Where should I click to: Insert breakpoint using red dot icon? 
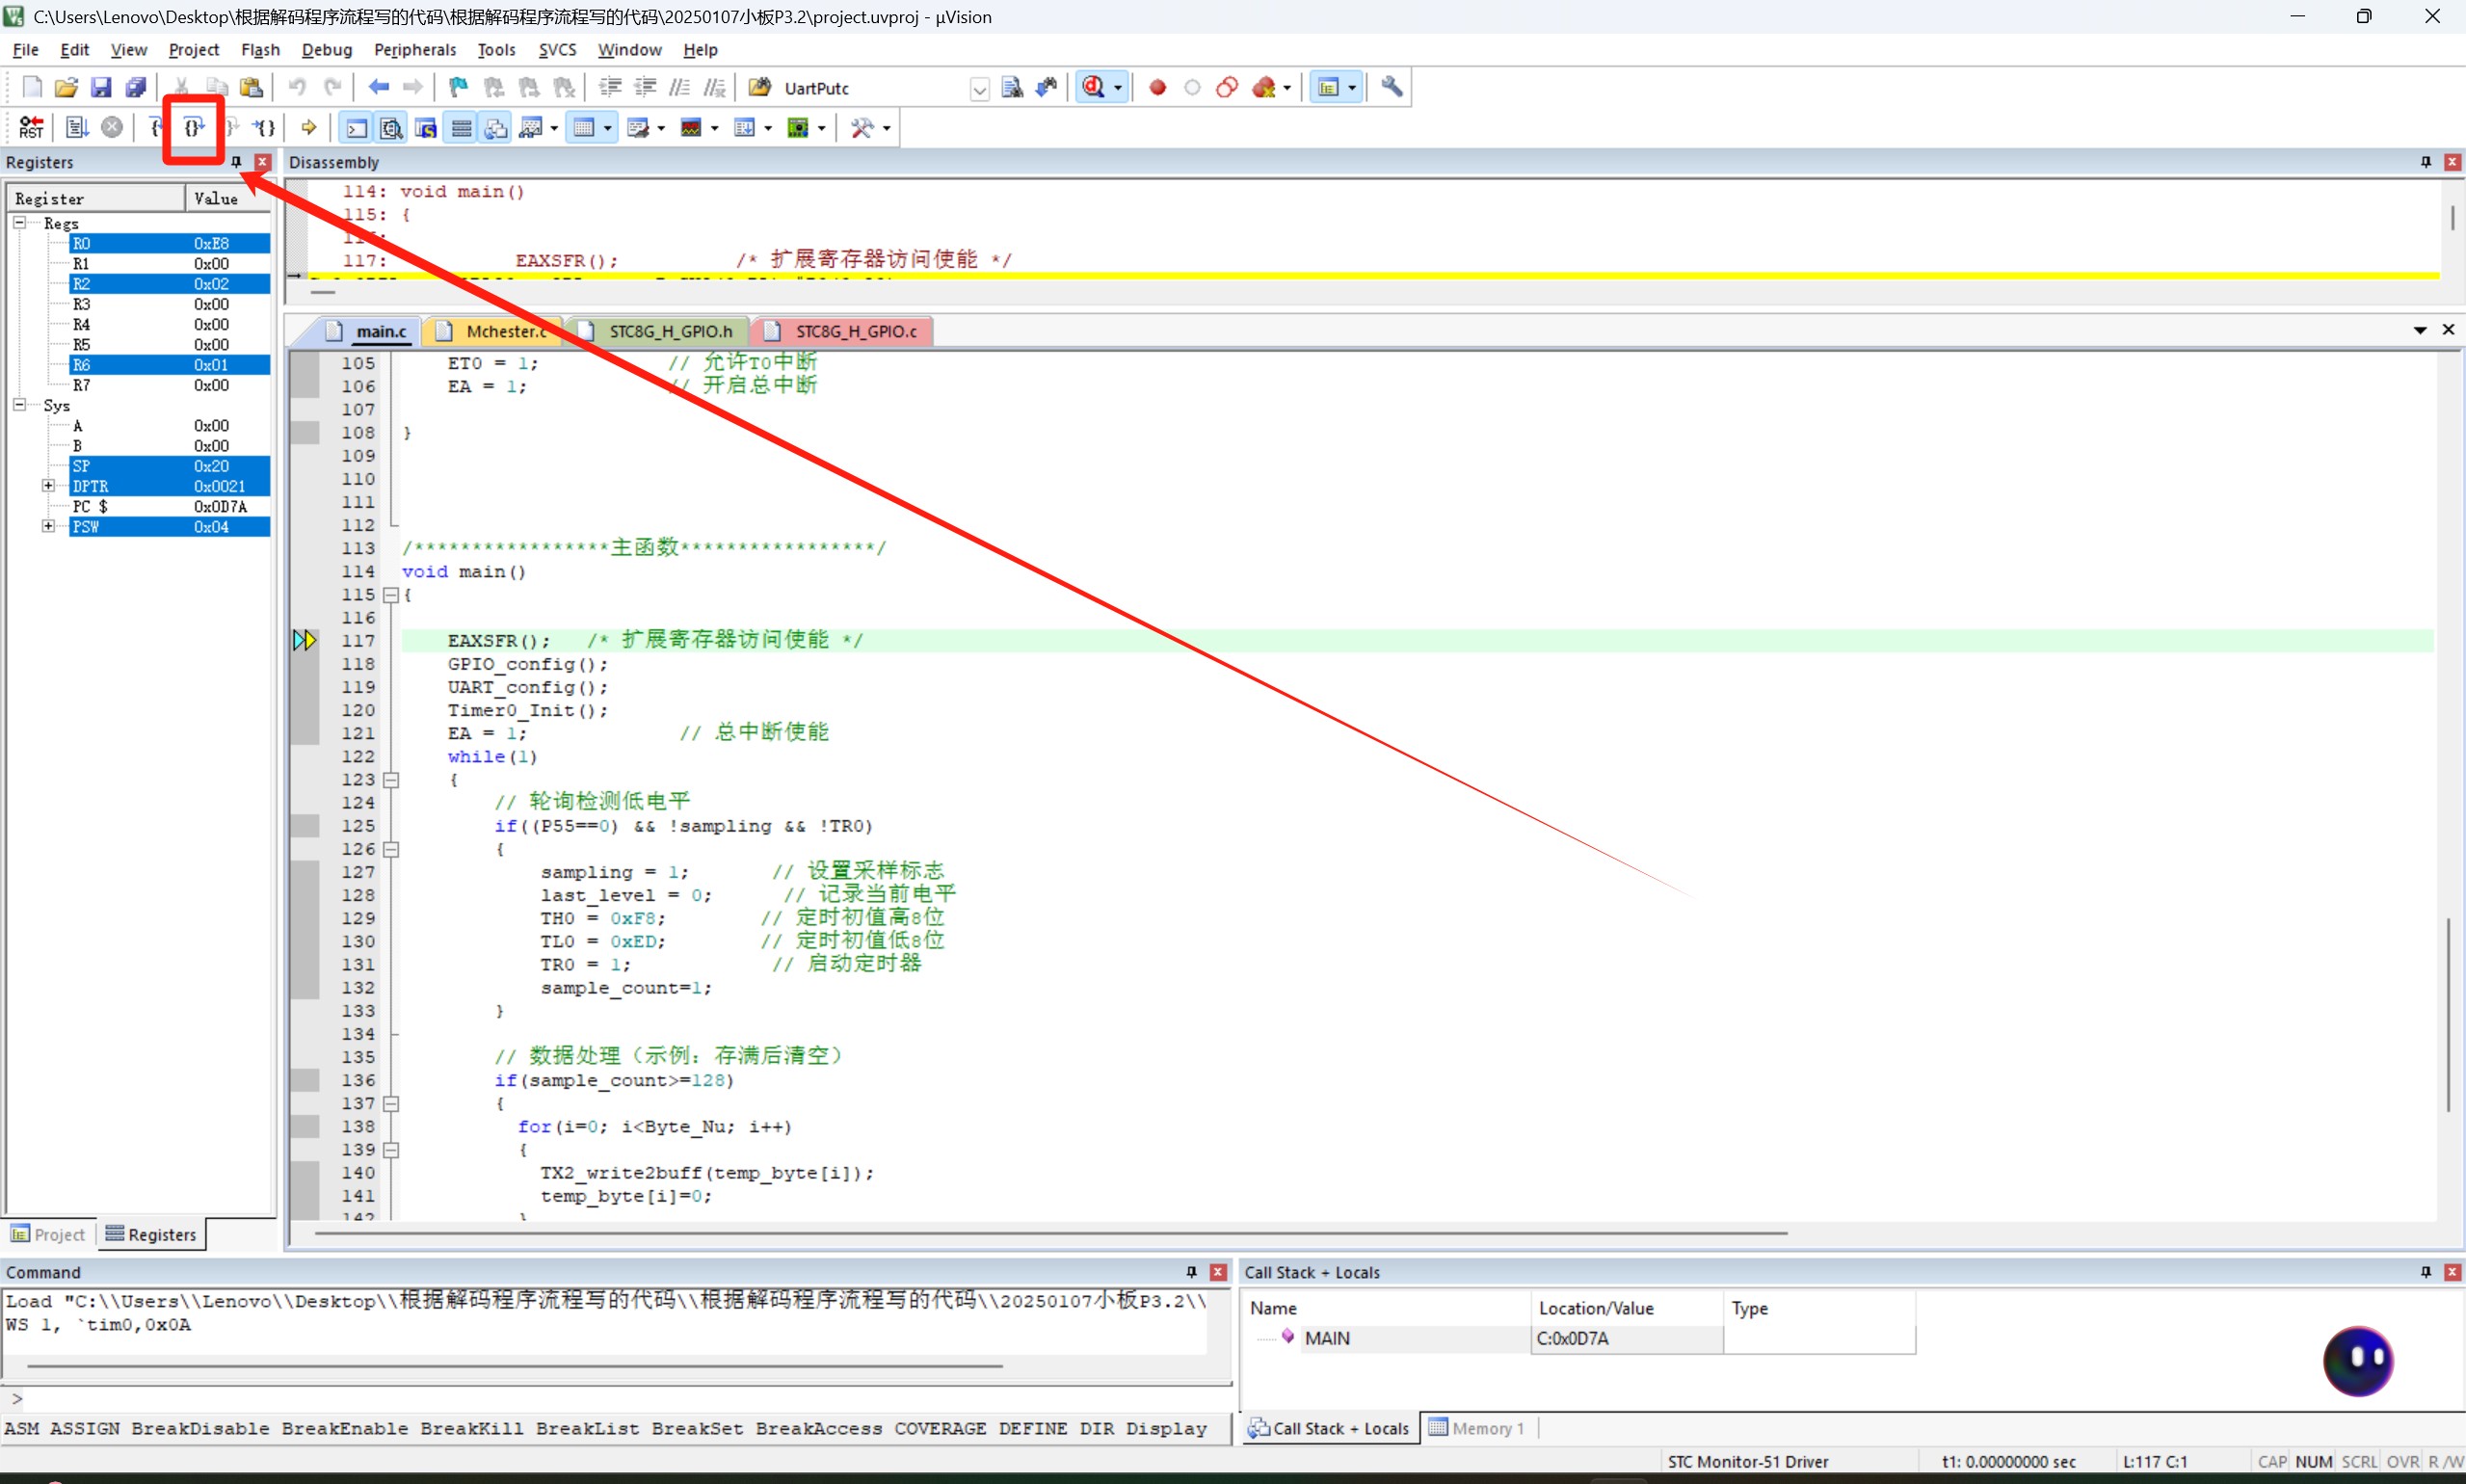pyautogui.click(x=1157, y=88)
